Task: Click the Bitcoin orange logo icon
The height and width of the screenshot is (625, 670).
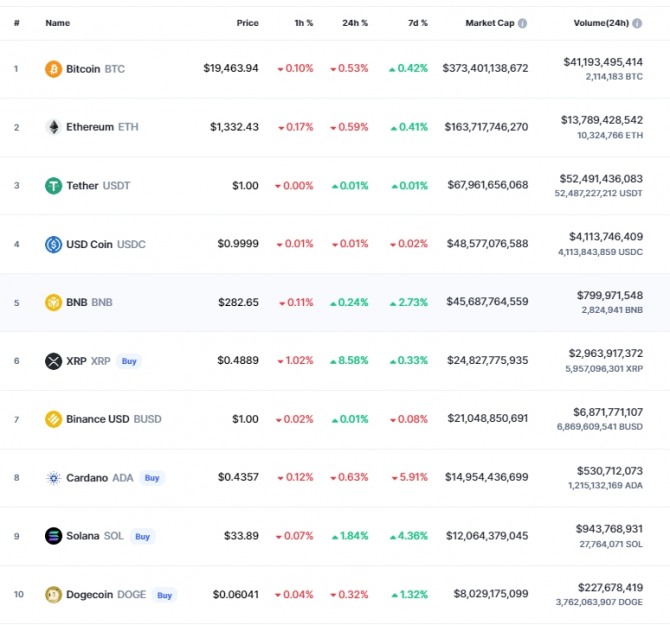Action: [53, 69]
